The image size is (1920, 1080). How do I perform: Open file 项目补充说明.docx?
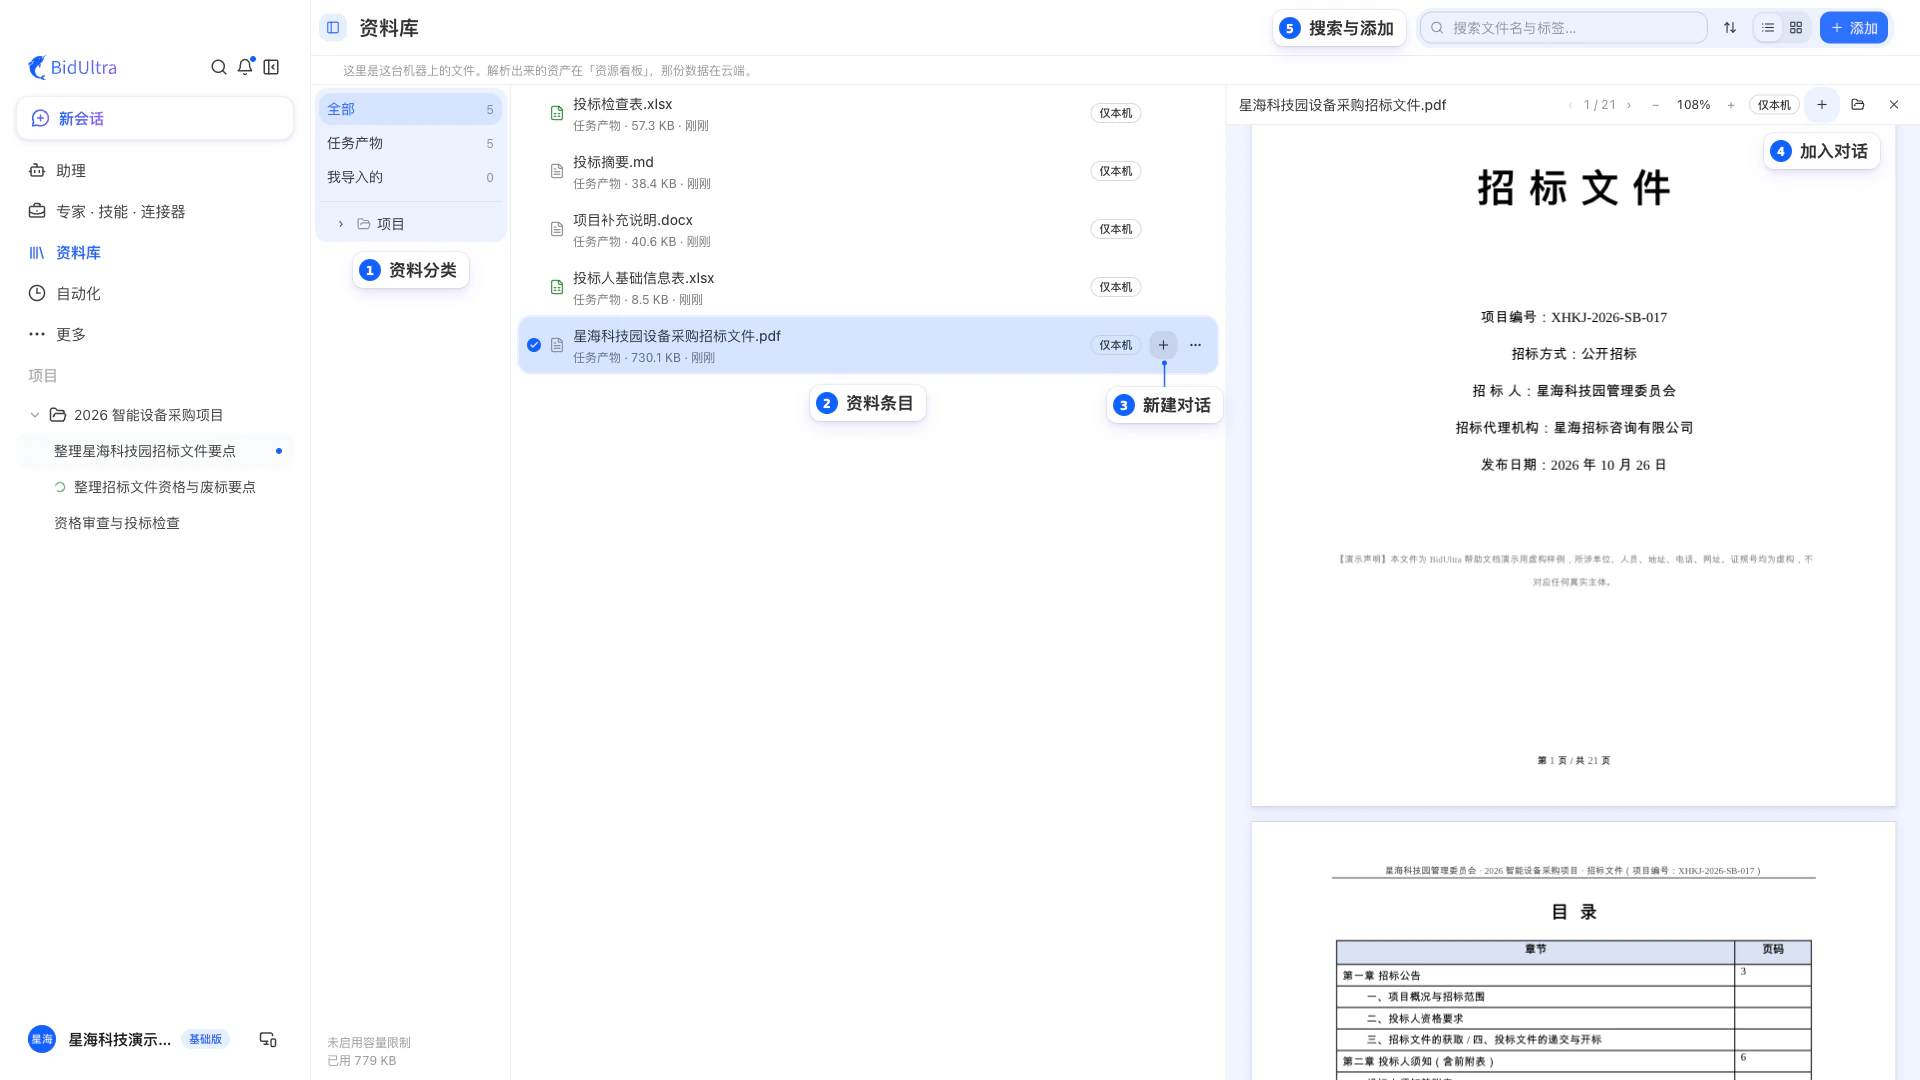click(x=868, y=229)
